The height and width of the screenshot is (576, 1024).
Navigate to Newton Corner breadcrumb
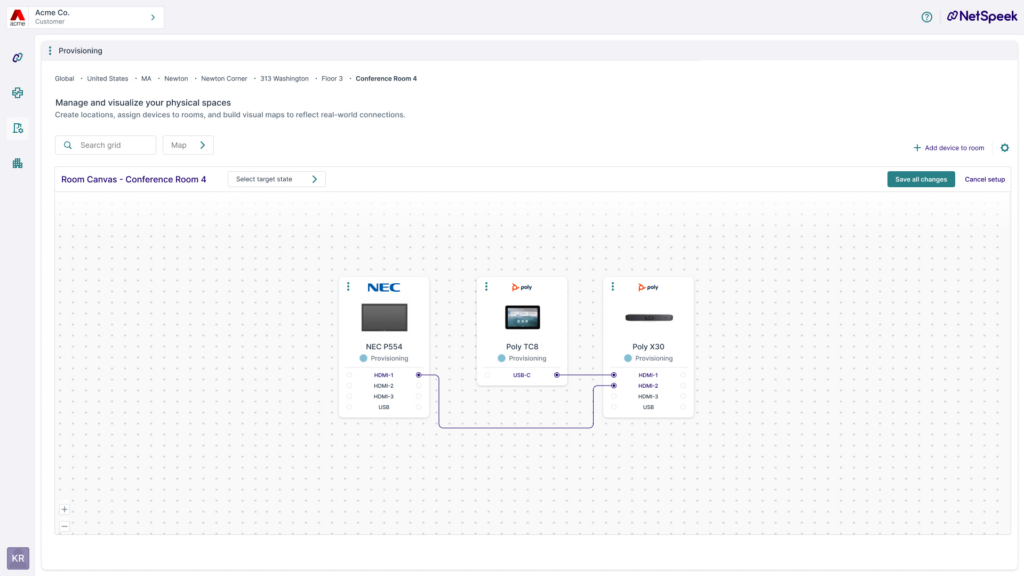pyautogui.click(x=224, y=78)
